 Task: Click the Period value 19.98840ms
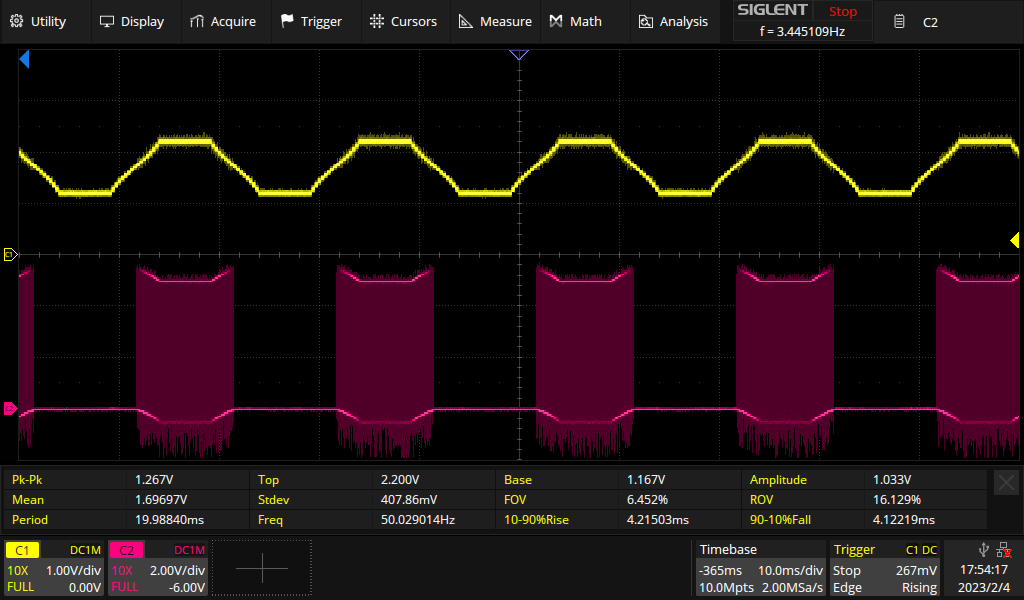tap(169, 520)
